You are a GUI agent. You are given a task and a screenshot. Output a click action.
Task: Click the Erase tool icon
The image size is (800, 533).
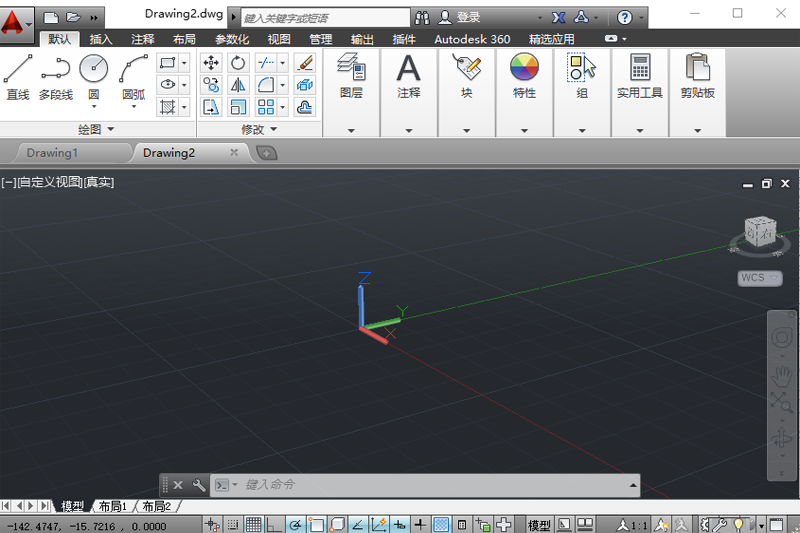click(x=305, y=63)
